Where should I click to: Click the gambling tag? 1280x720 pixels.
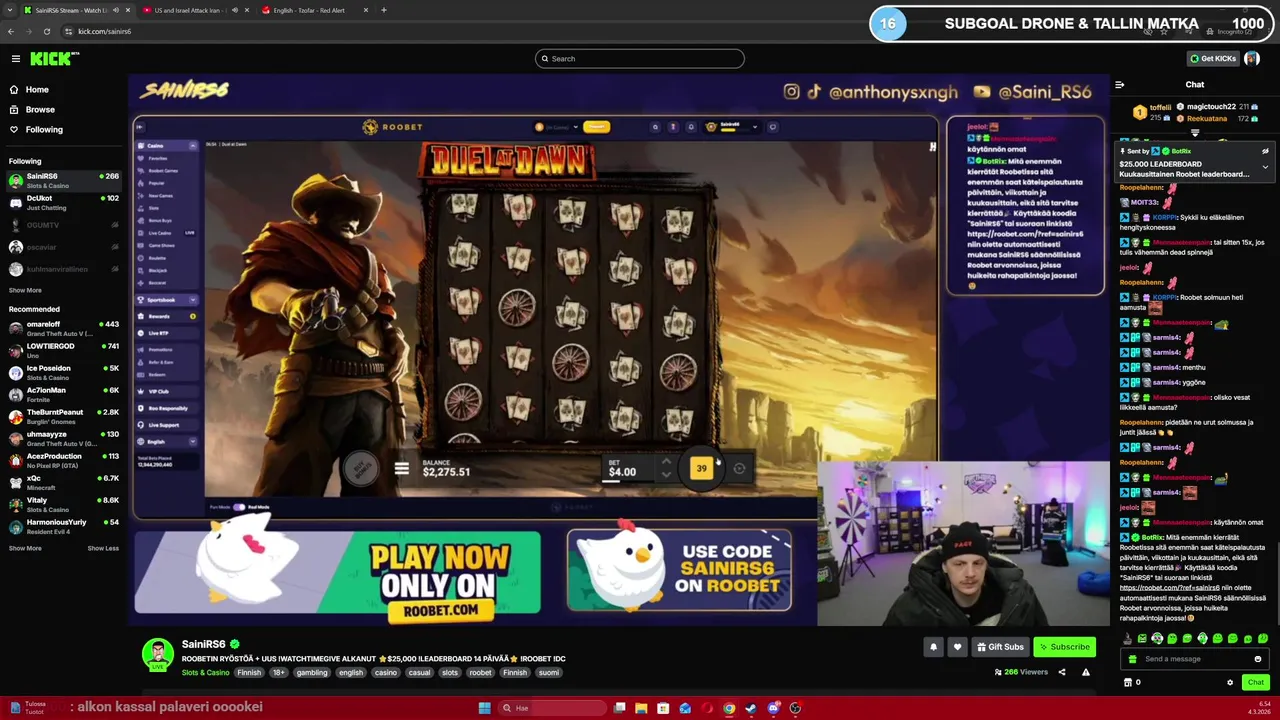312,673
